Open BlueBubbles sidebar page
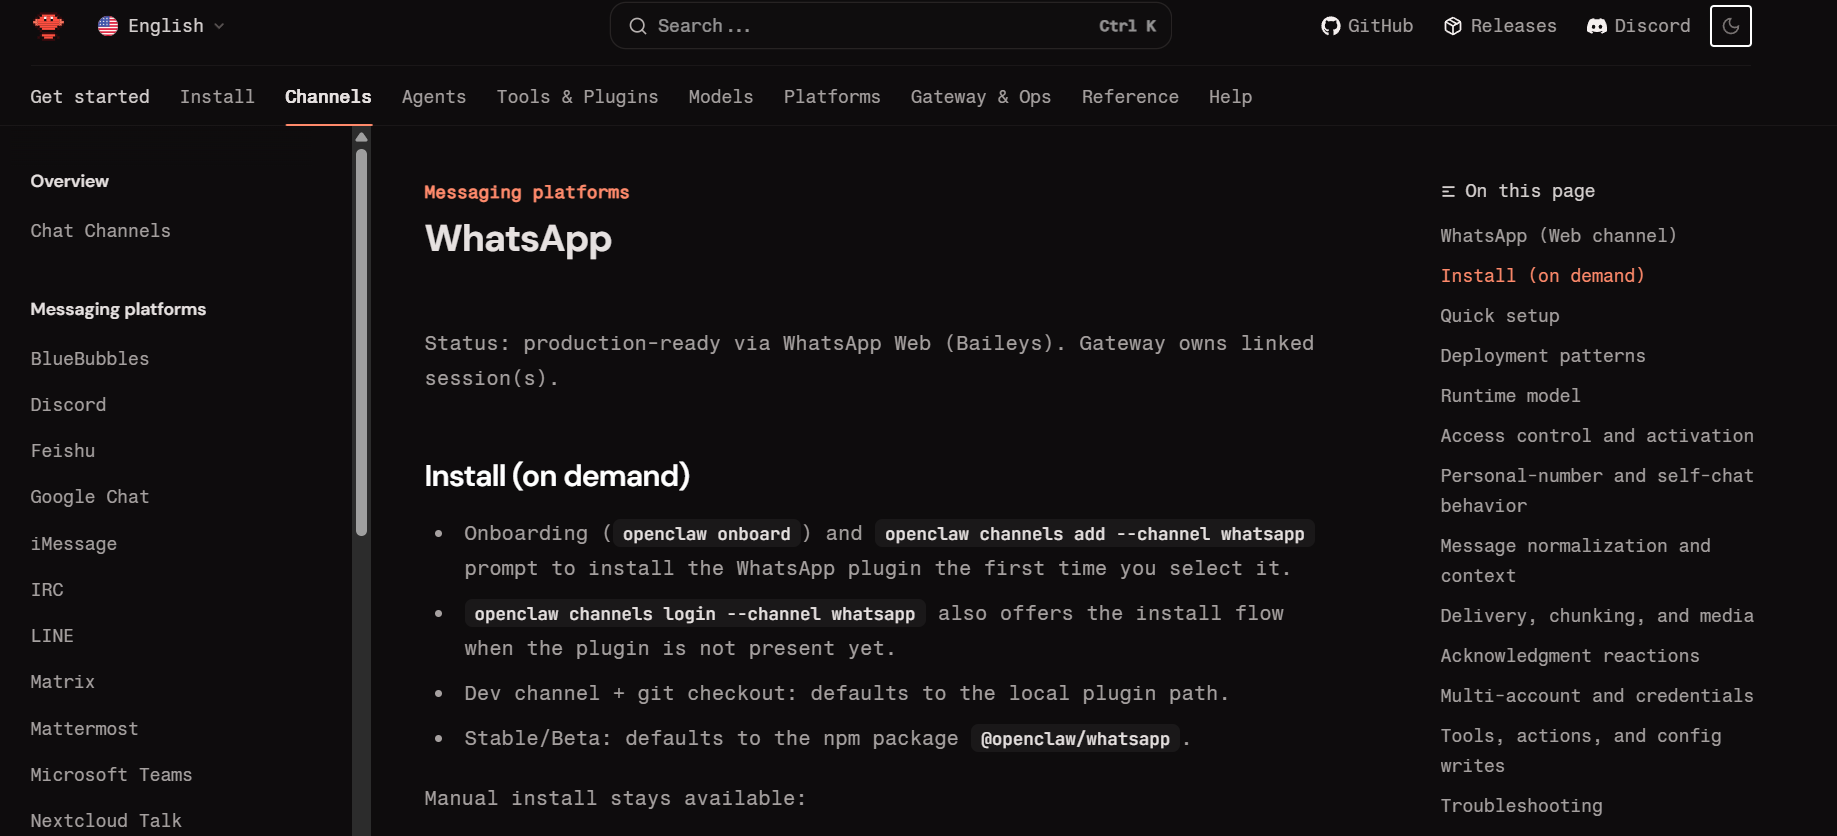Image resolution: width=1837 pixels, height=836 pixels. click(x=90, y=359)
